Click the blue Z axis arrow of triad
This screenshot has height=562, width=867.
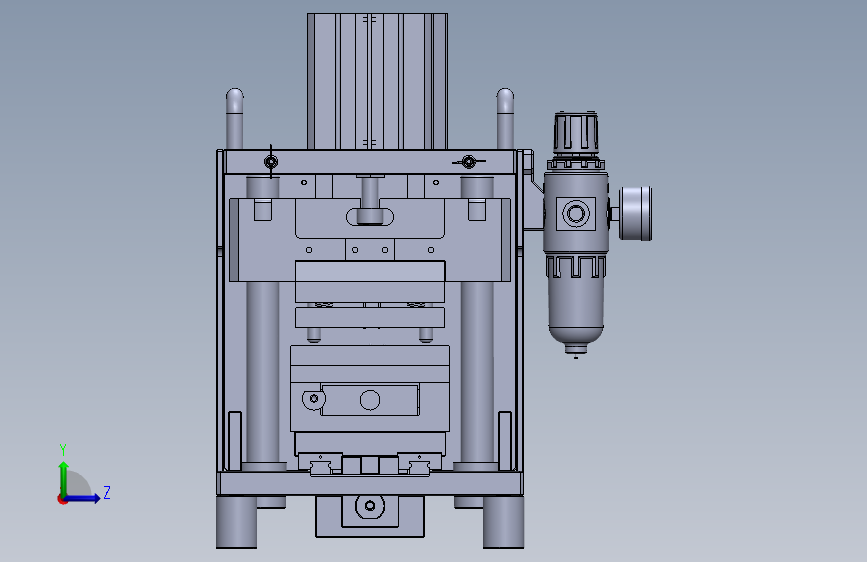pyautogui.click(x=83, y=498)
